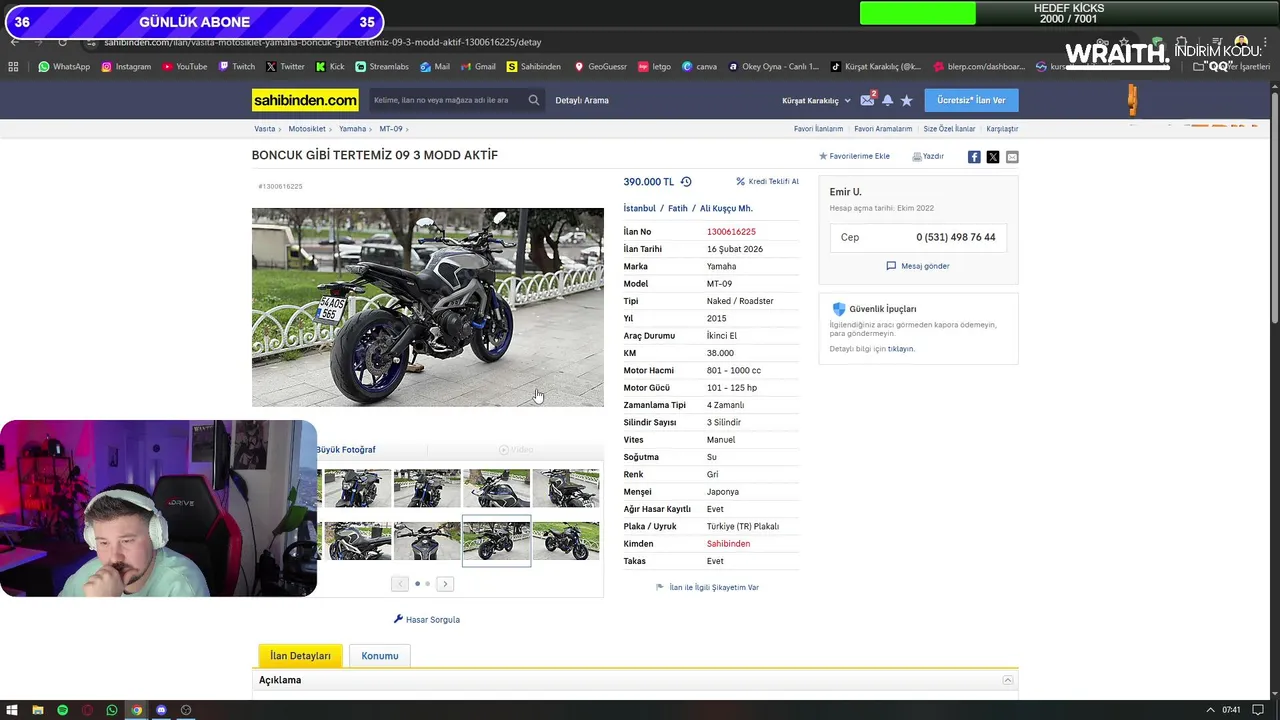Open the messages envelope icon in header
1280x720 pixels.
click(867, 100)
